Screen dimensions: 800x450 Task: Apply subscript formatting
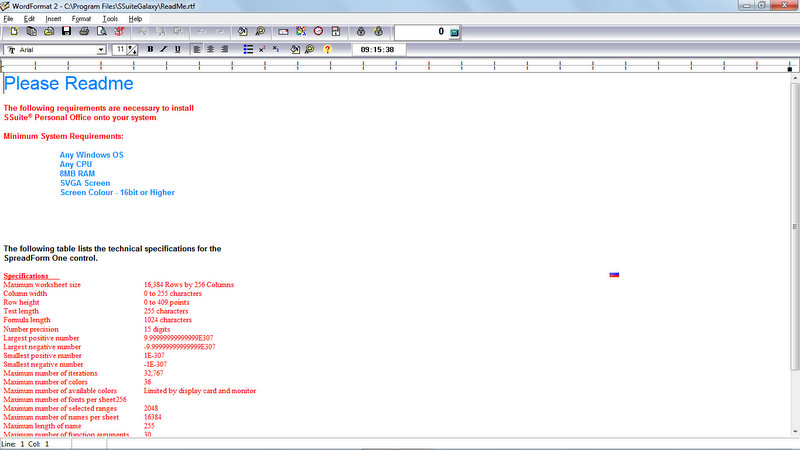276,49
